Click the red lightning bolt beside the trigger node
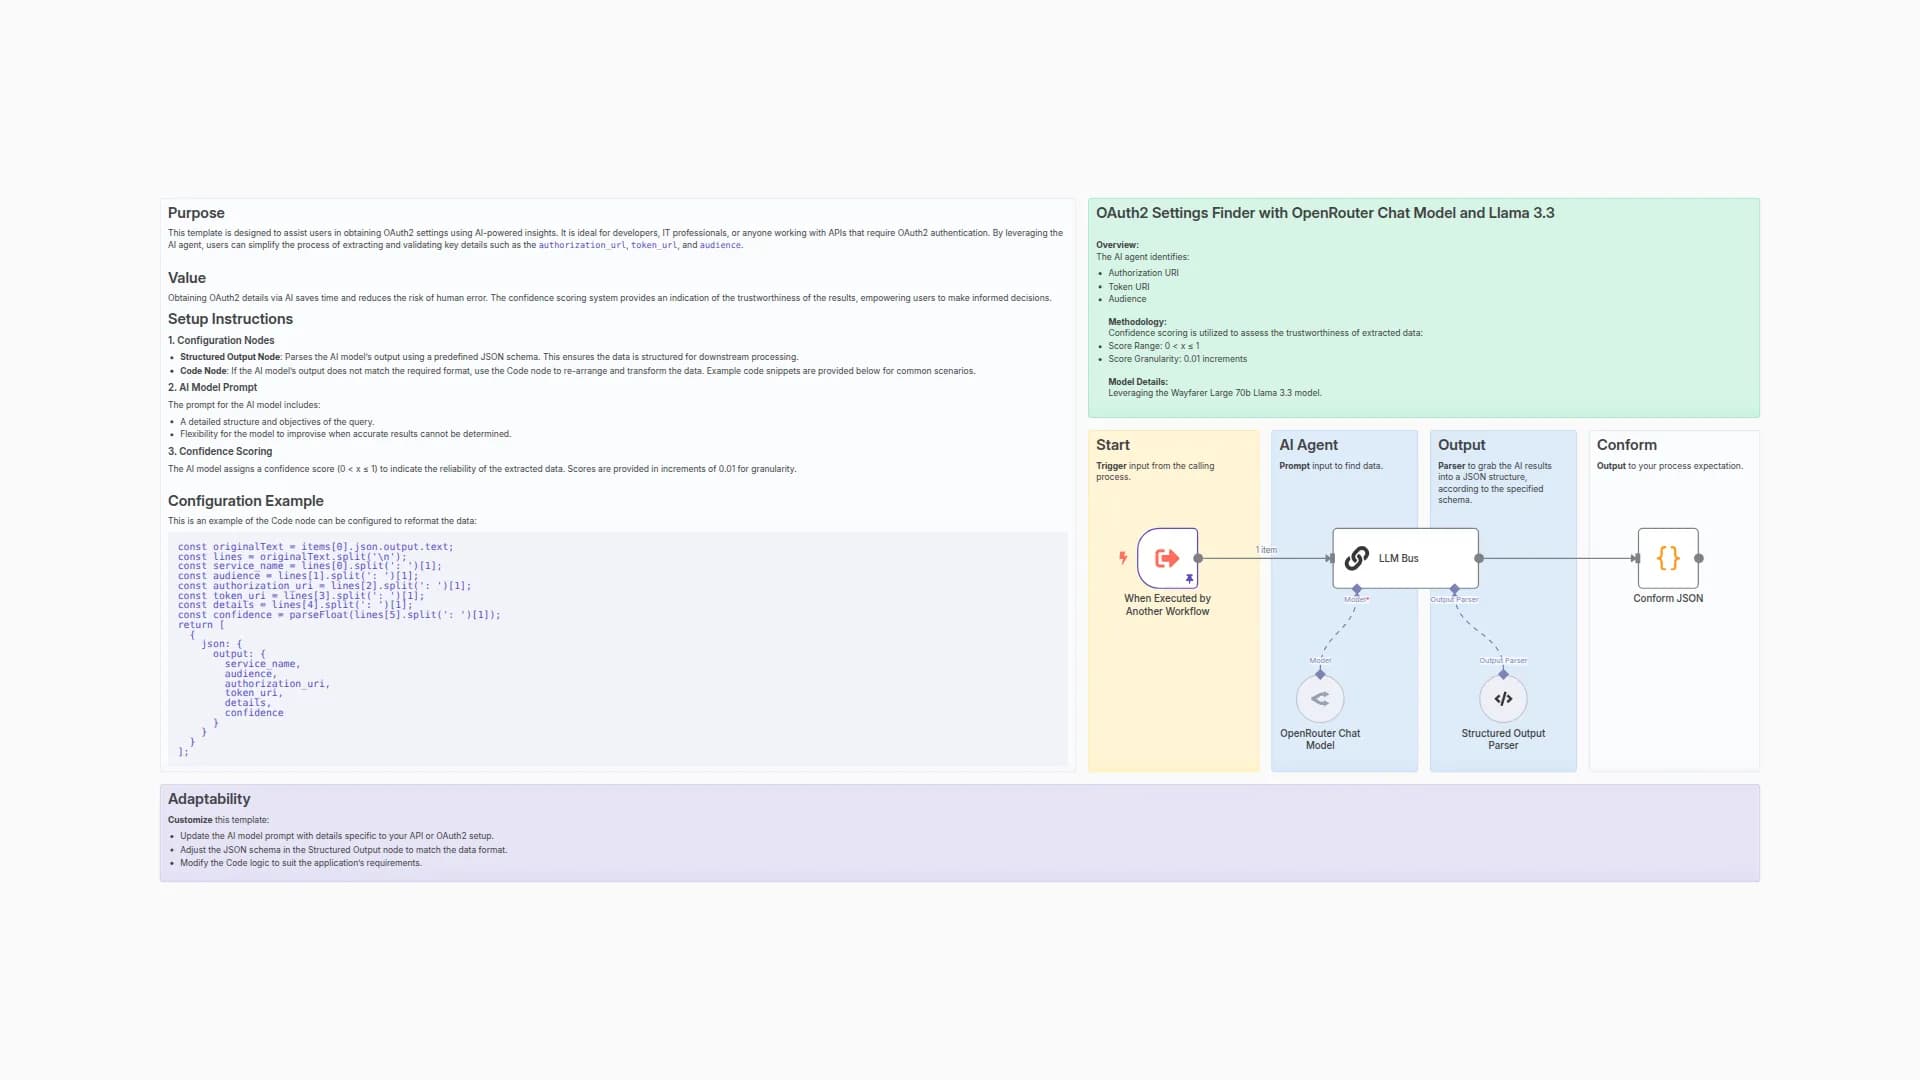 pyautogui.click(x=1124, y=558)
